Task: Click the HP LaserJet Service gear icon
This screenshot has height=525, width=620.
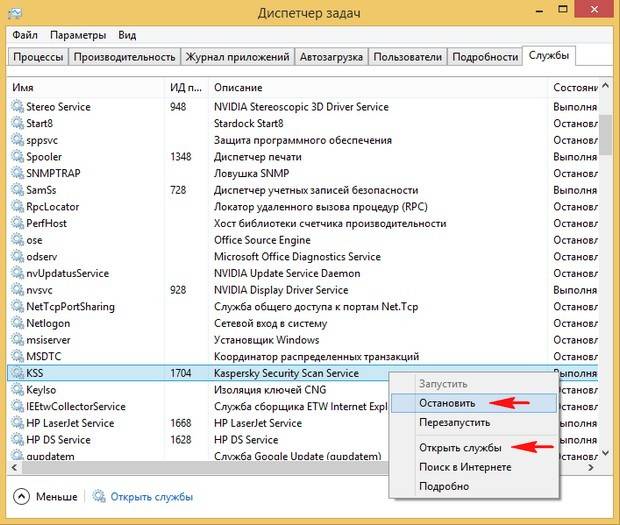Action: point(17,423)
